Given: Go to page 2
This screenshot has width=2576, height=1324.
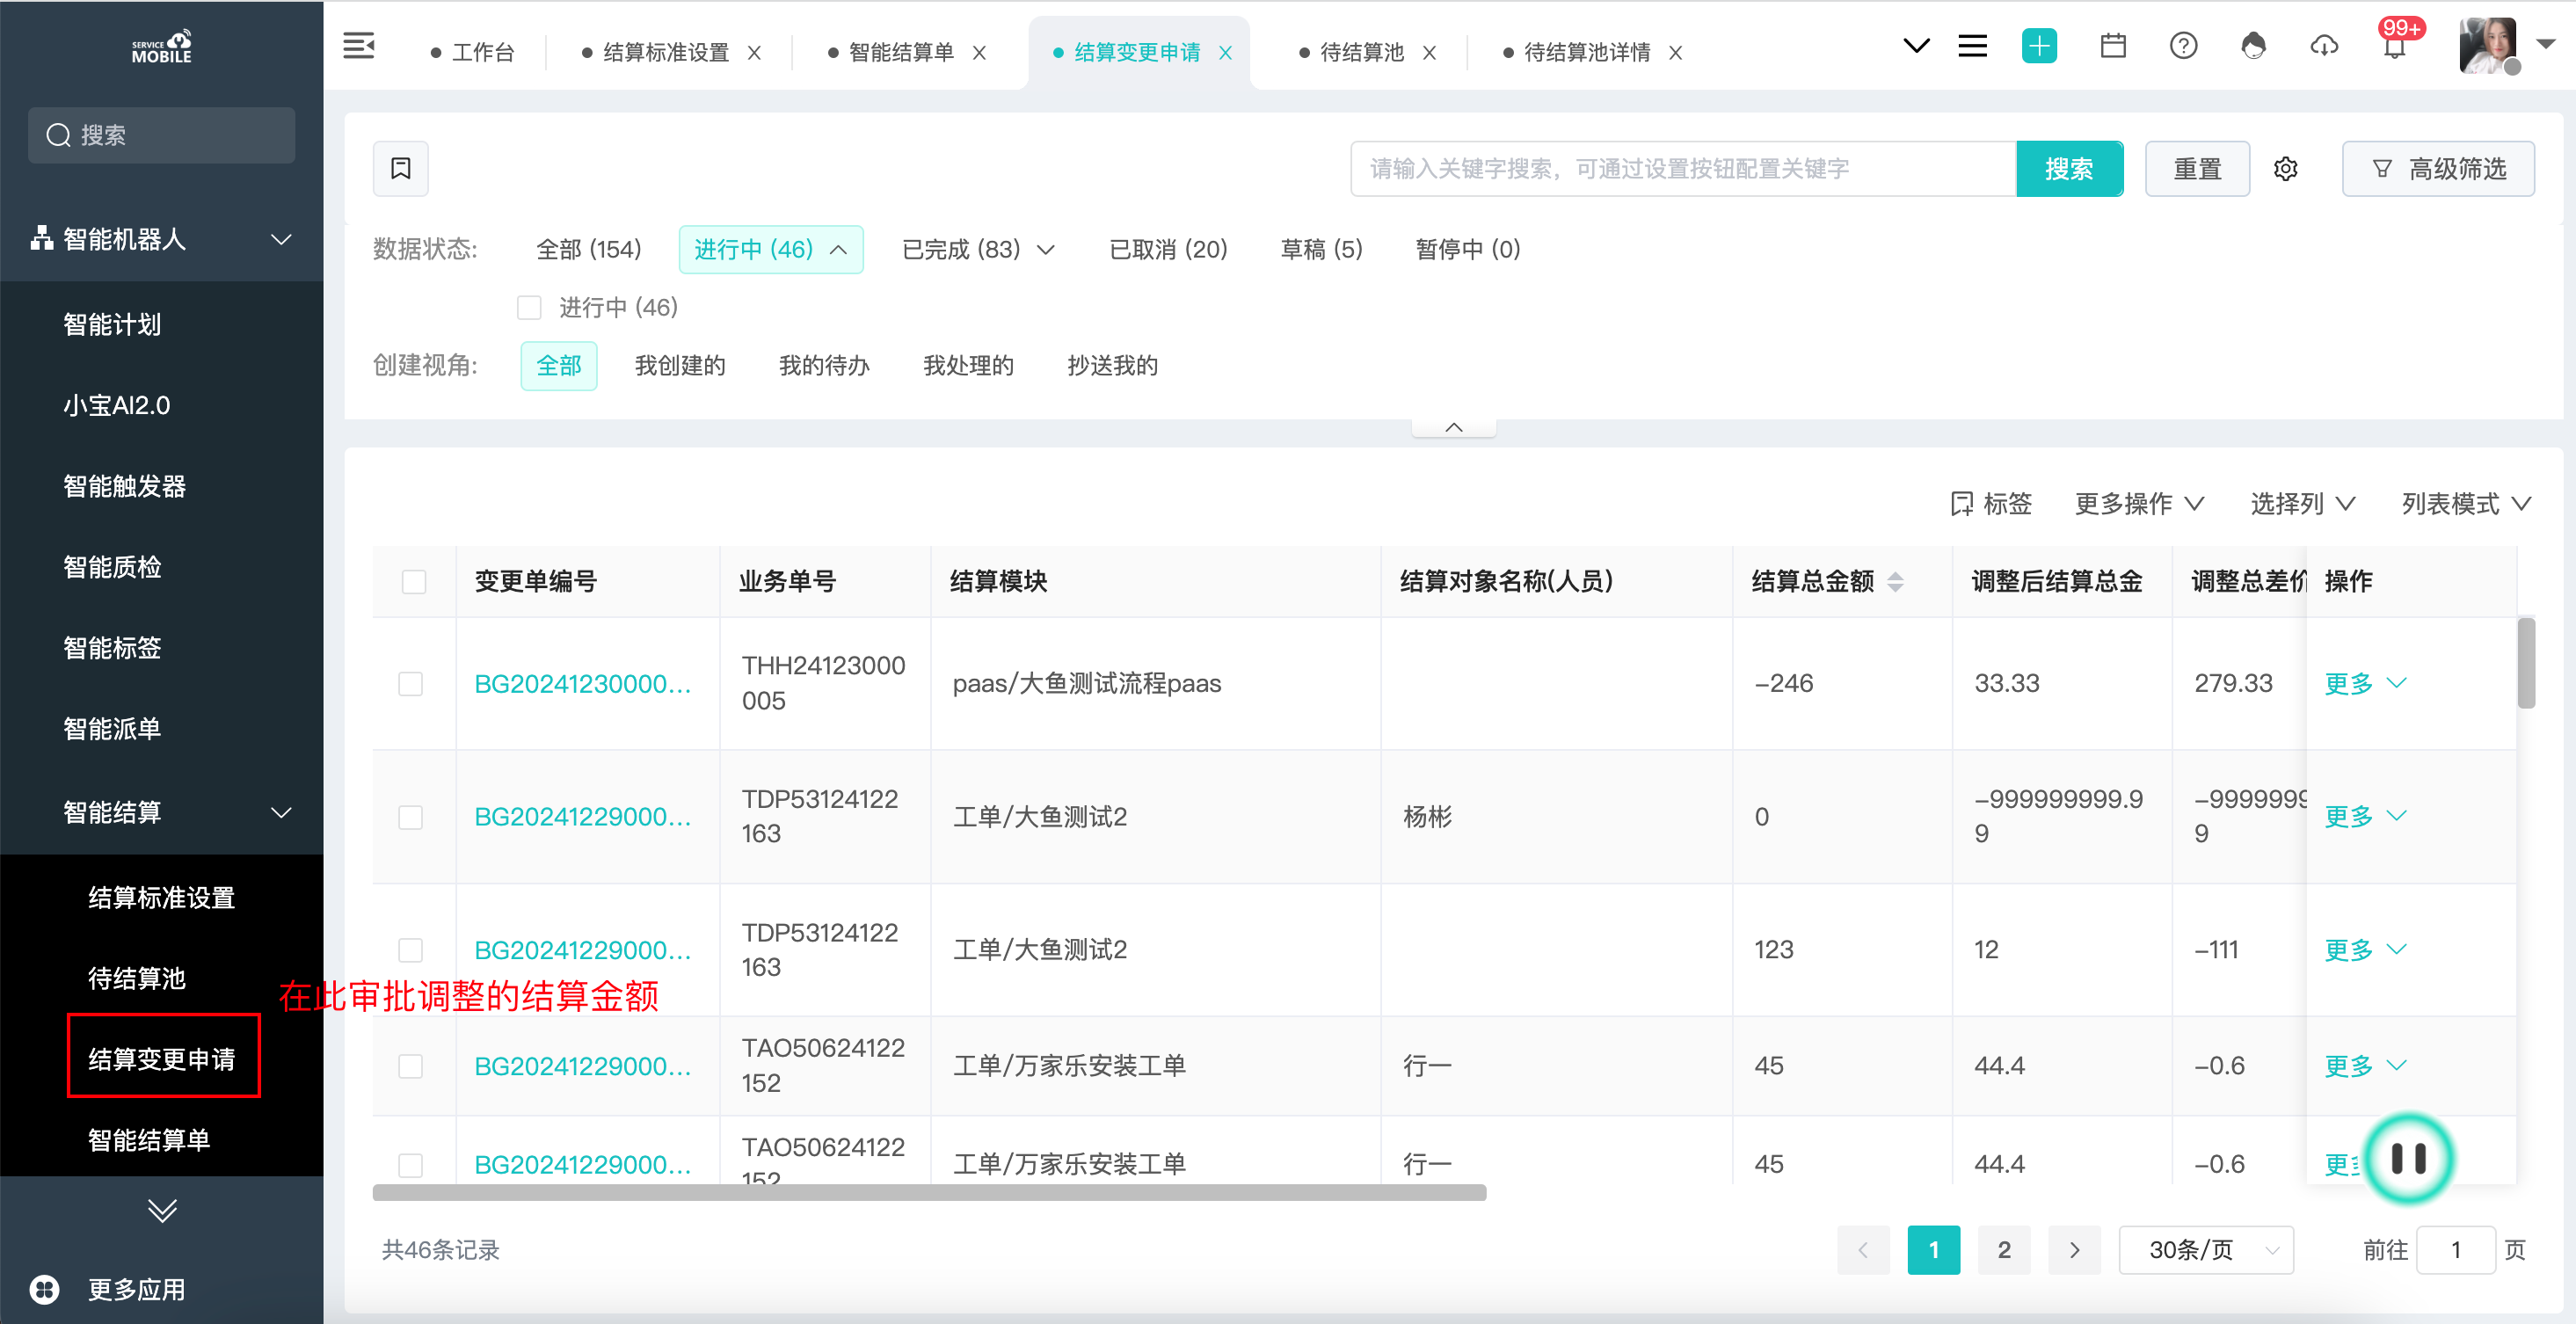Looking at the screenshot, I should pyautogui.click(x=2004, y=1249).
